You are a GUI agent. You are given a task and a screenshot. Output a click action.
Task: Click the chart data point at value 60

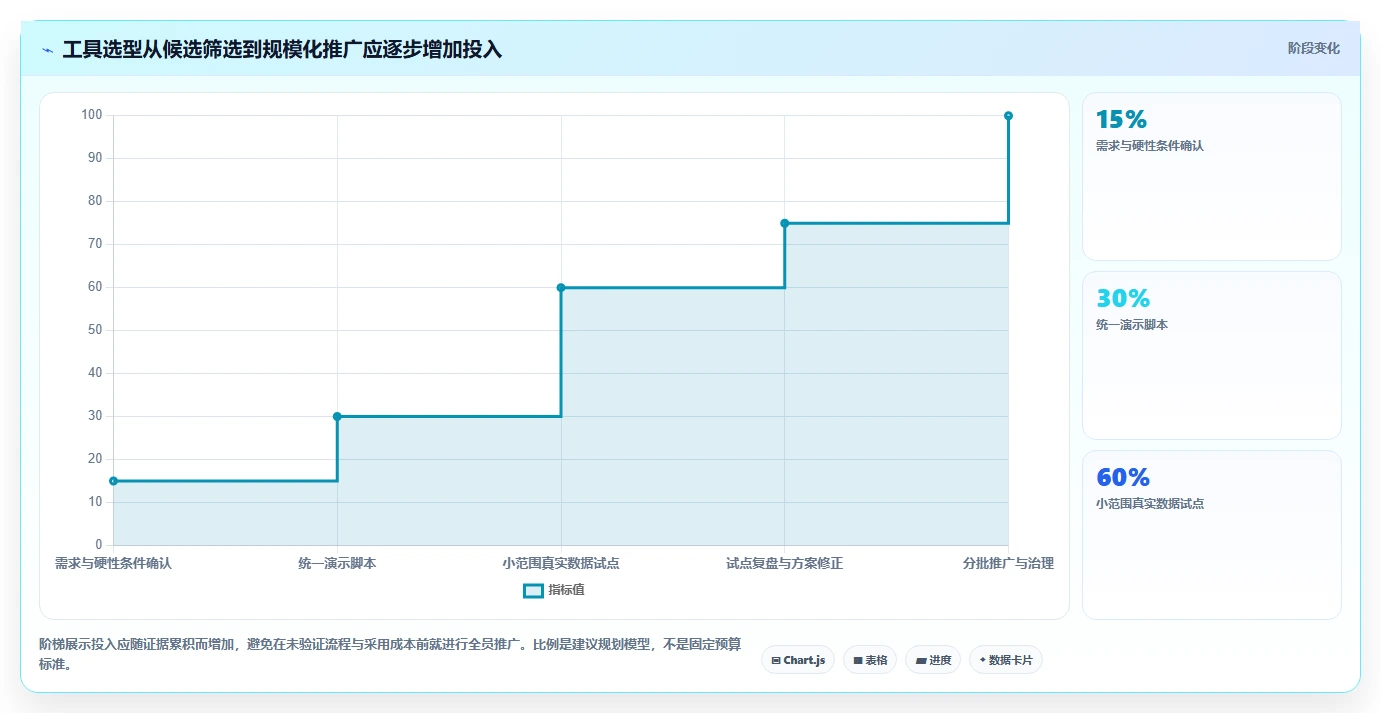pos(561,288)
